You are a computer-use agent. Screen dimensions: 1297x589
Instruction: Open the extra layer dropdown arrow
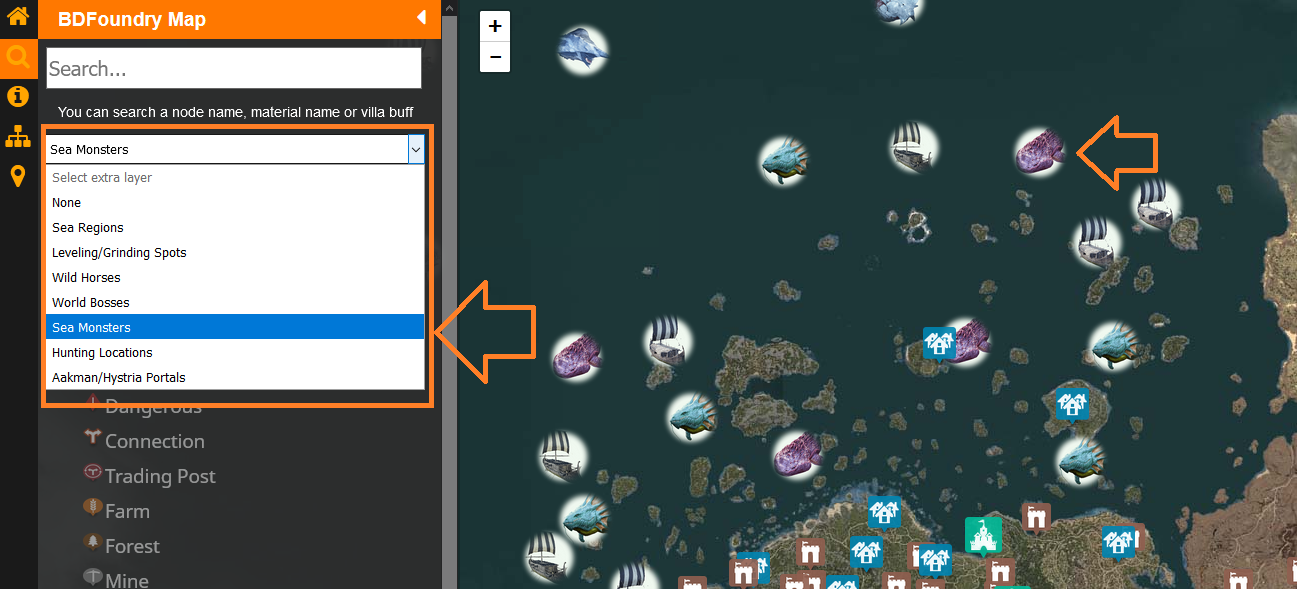[x=416, y=149]
